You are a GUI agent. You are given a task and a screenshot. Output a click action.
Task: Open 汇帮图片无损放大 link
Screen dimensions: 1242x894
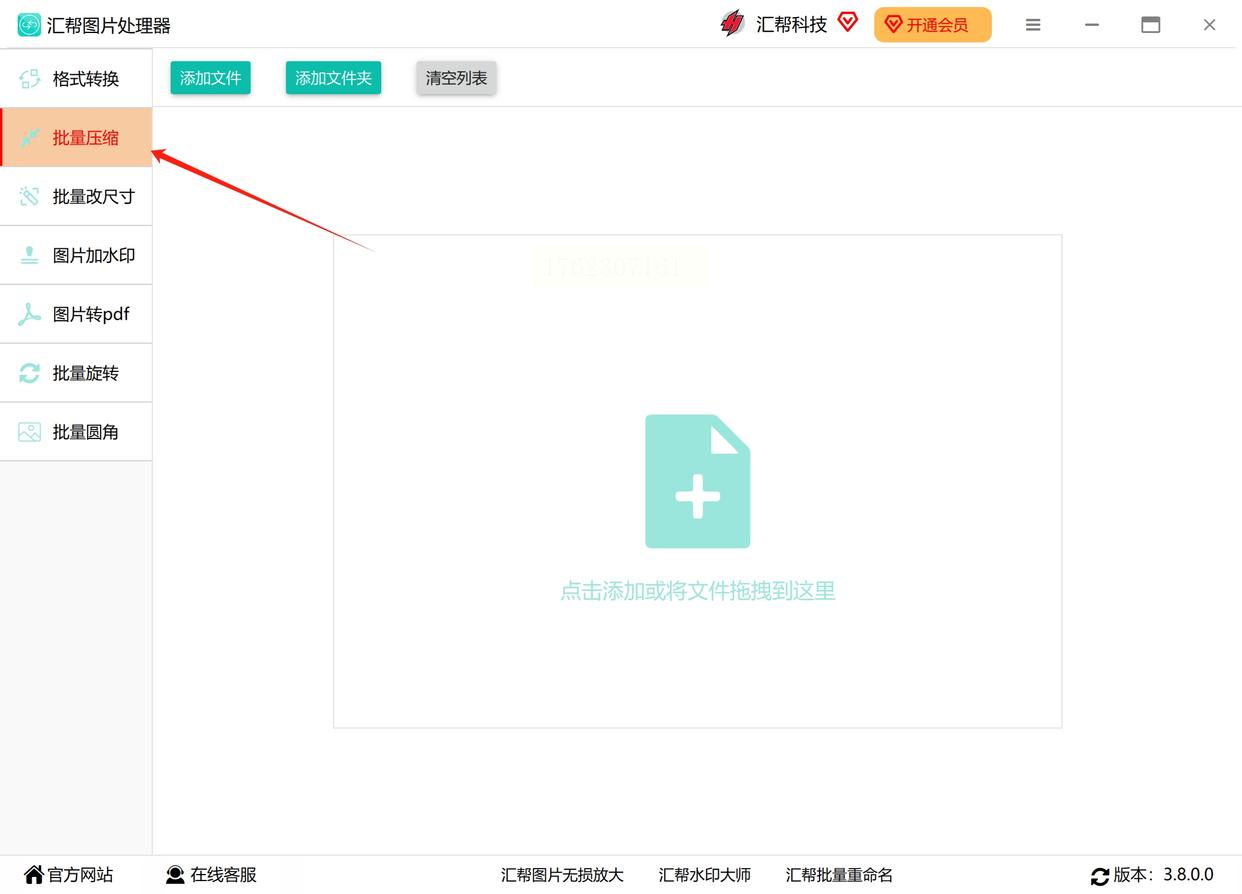pyautogui.click(x=562, y=875)
